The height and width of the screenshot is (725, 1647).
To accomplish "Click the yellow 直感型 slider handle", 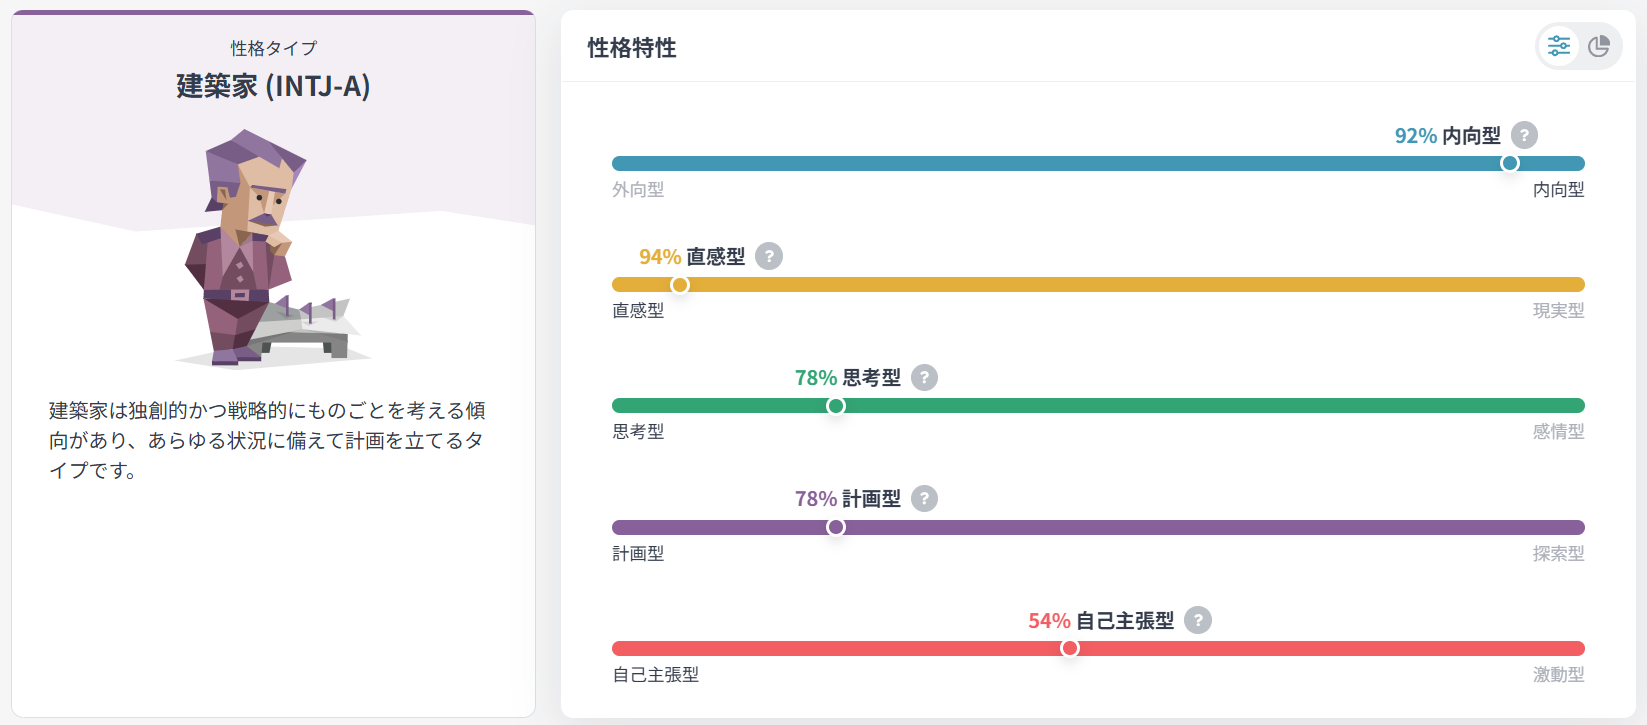I will pos(680,285).
